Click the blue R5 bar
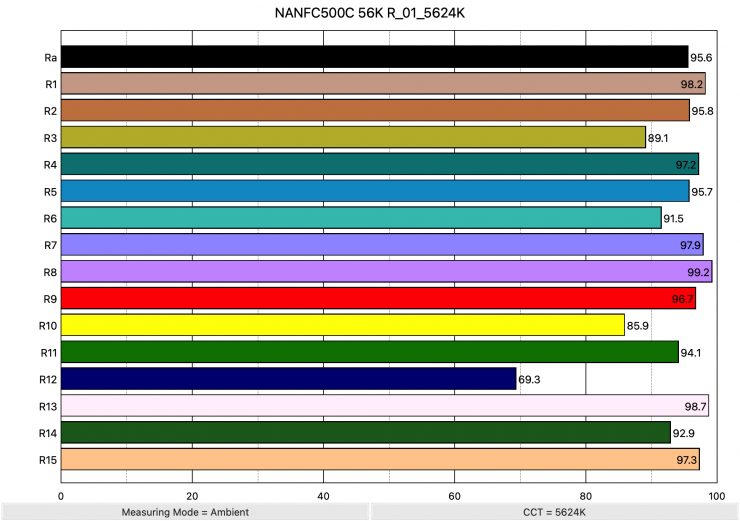 375,191
